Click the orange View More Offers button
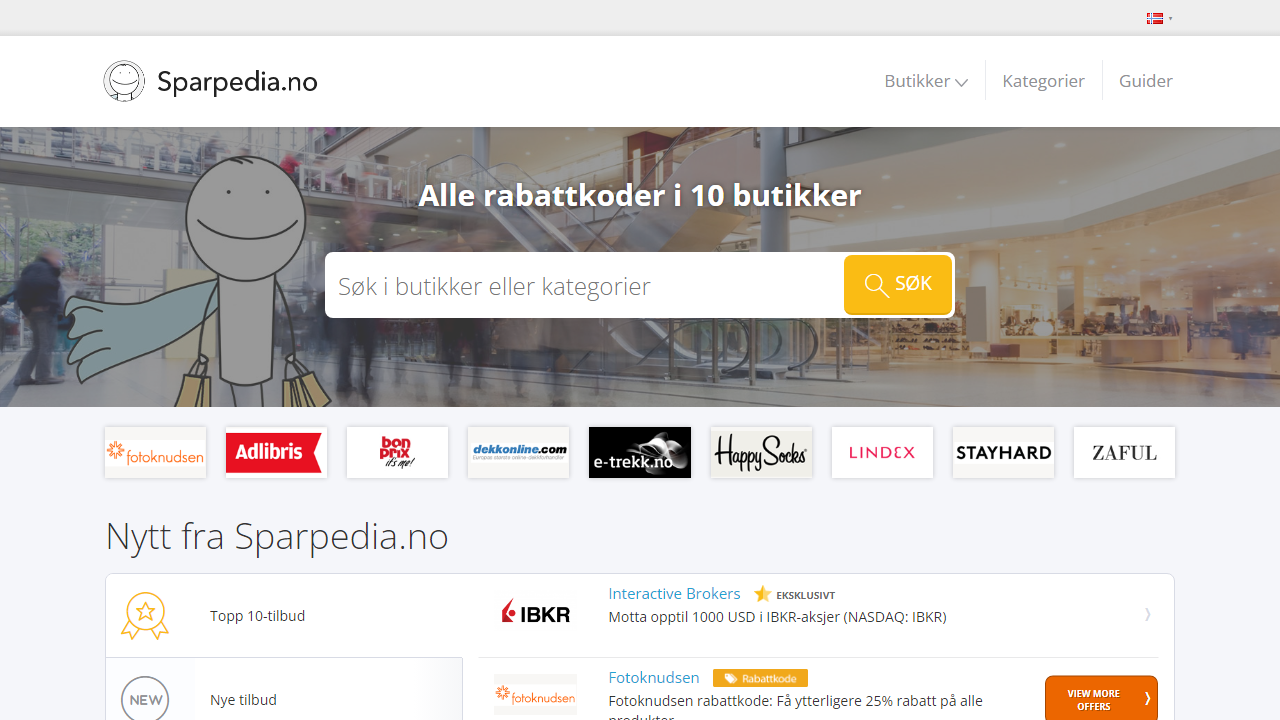The width and height of the screenshot is (1280, 720). (1101, 699)
